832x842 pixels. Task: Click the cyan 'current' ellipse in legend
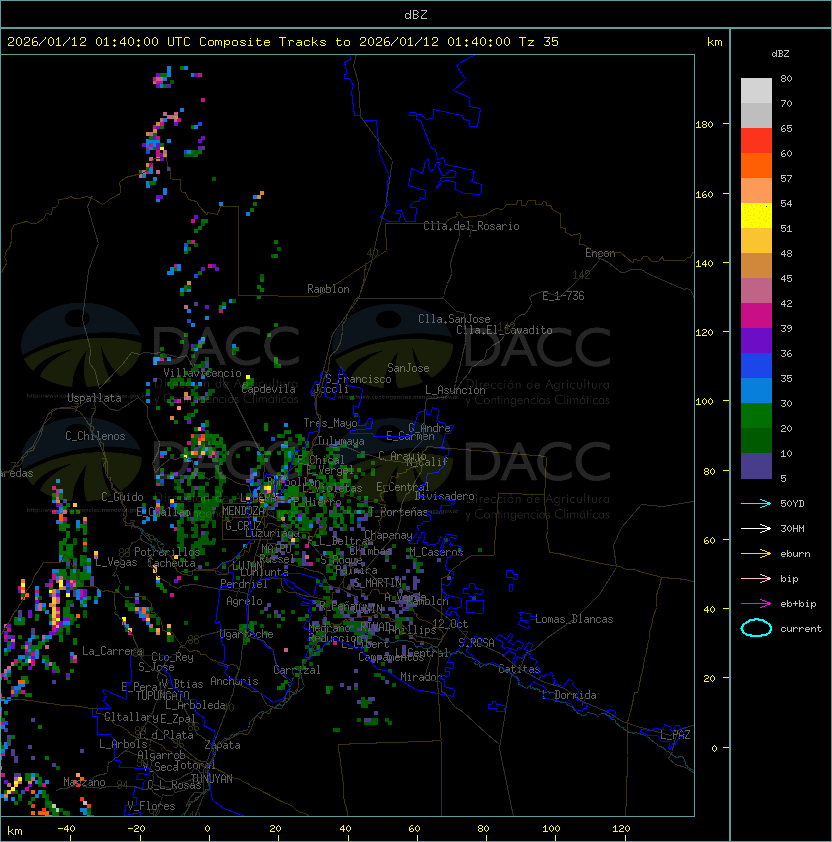pos(756,628)
